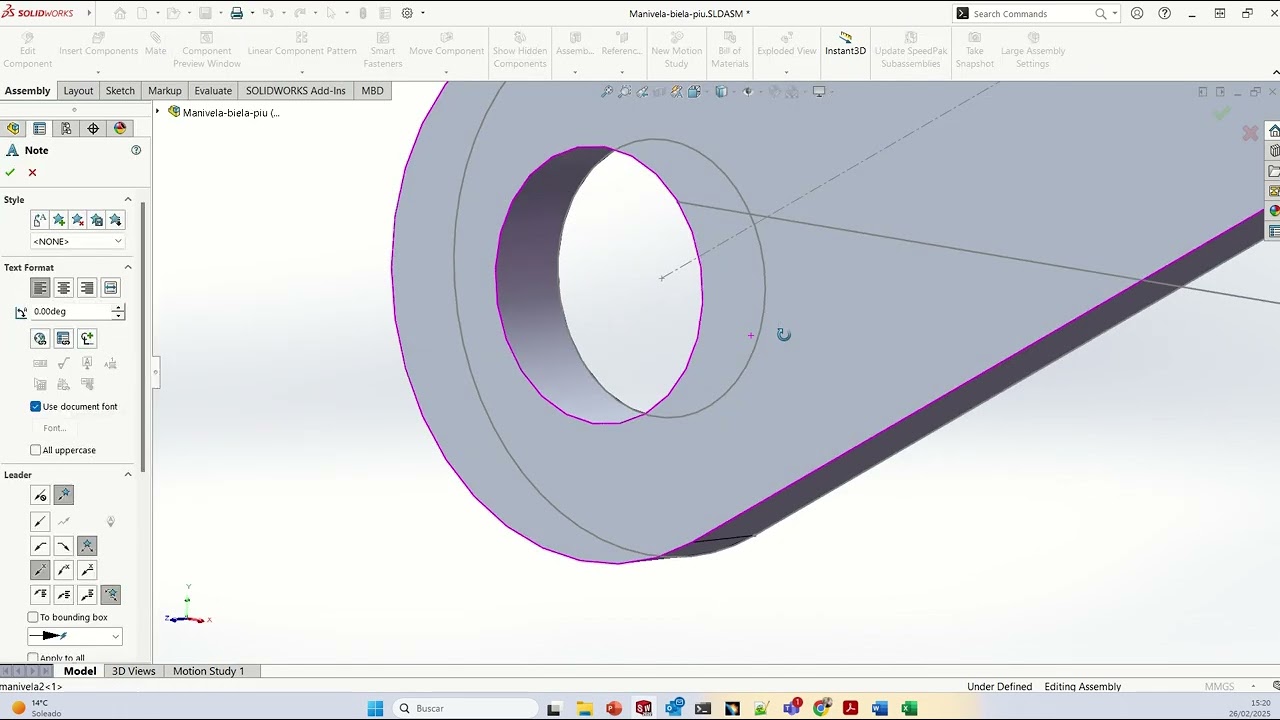Open the Note help question mark icon

[x=136, y=150]
